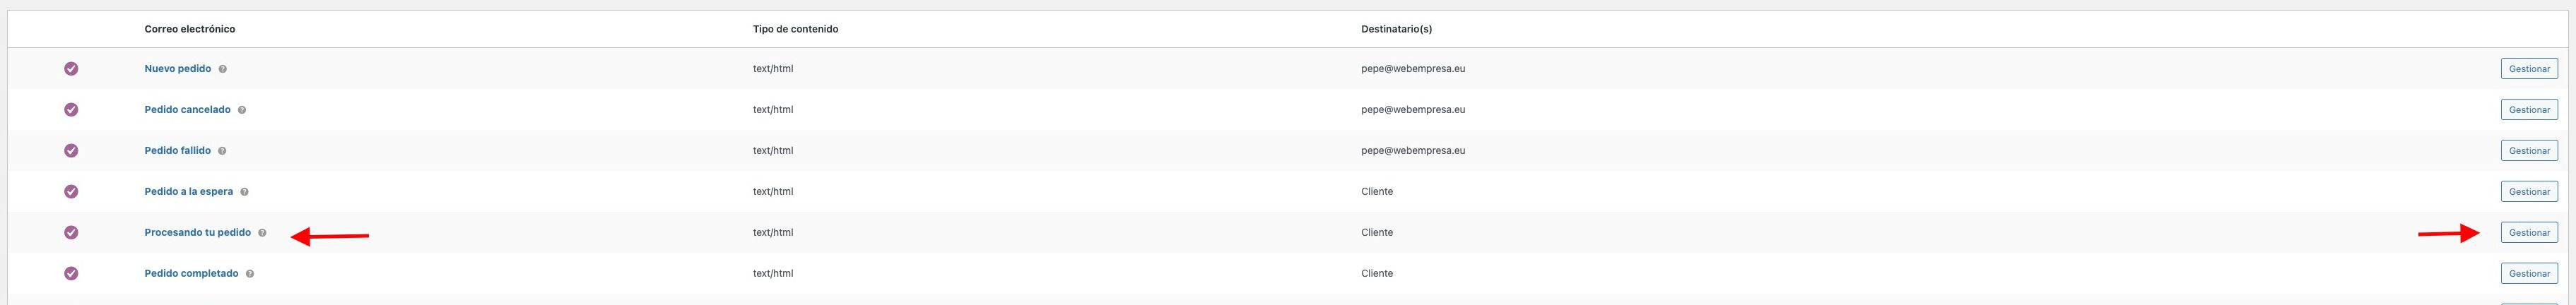Click the help icon next to Nuevo pedido
The image size is (2576, 305).
[x=222, y=69]
